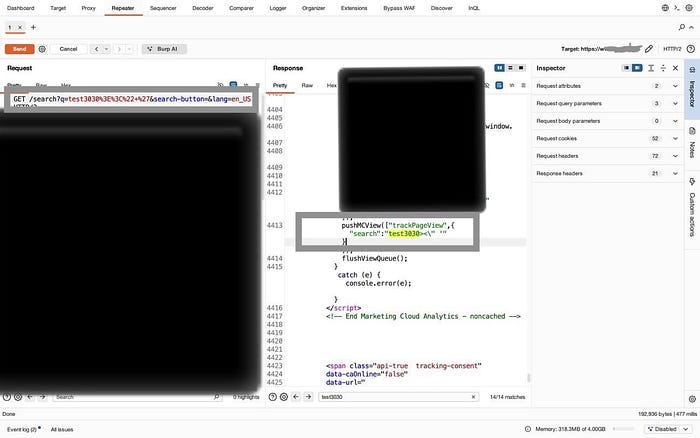
Task: Open response search settings gear
Action: pyautogui.click(x=283, y=396)
